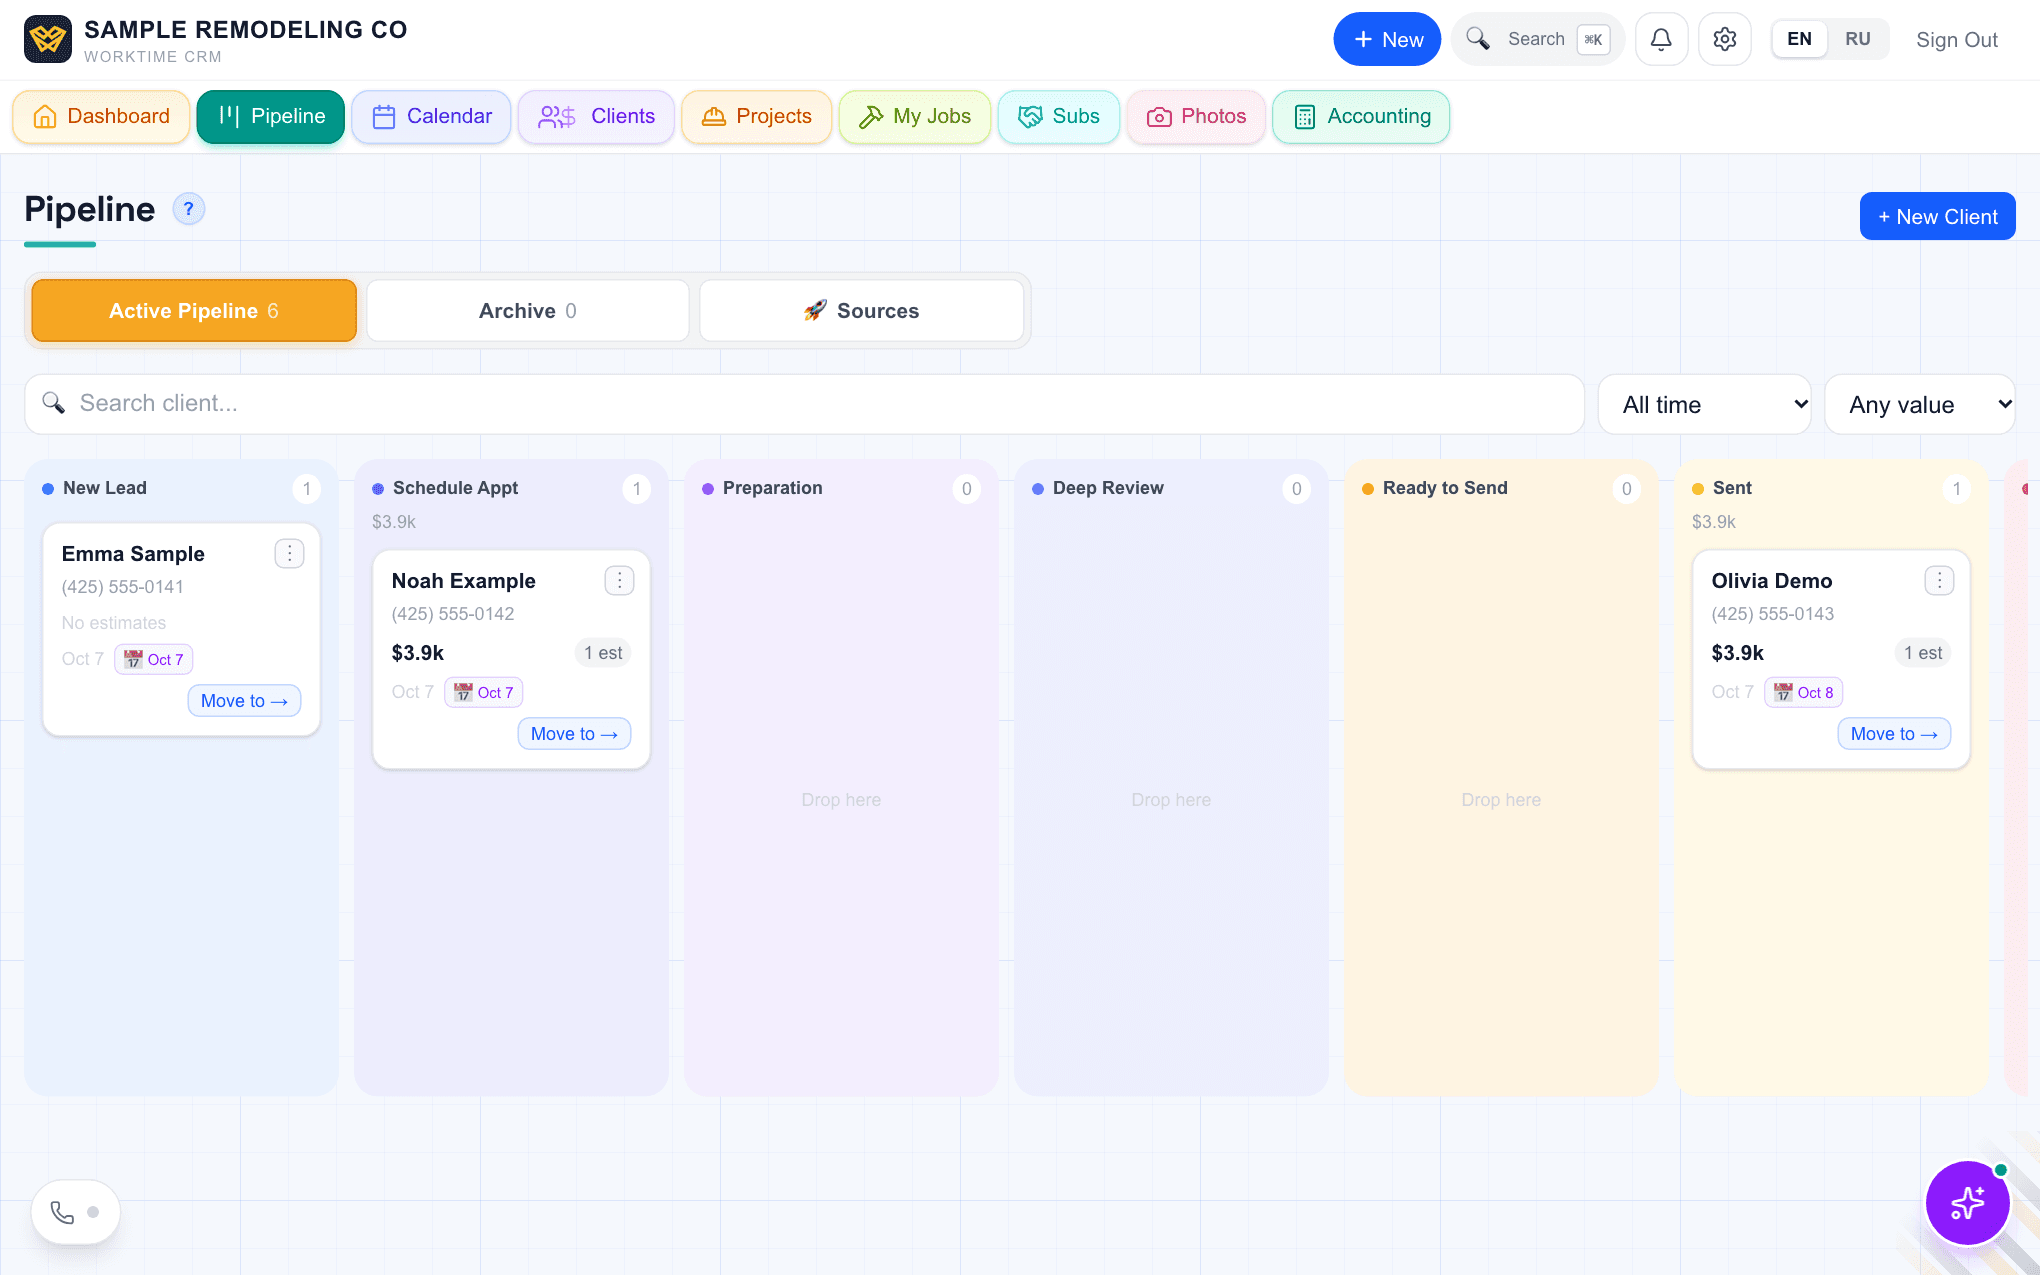2040x1275 pixels.
Task: Open the Noah Example client card name
Action: pyautogui.click(x=463, y=581)
